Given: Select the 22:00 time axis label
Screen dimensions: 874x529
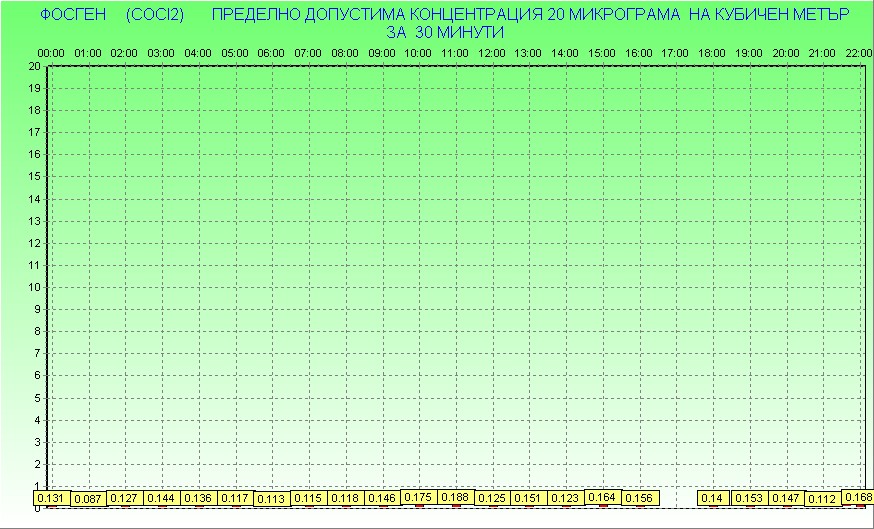Looking at the screenshot, I should pos(858,52).
